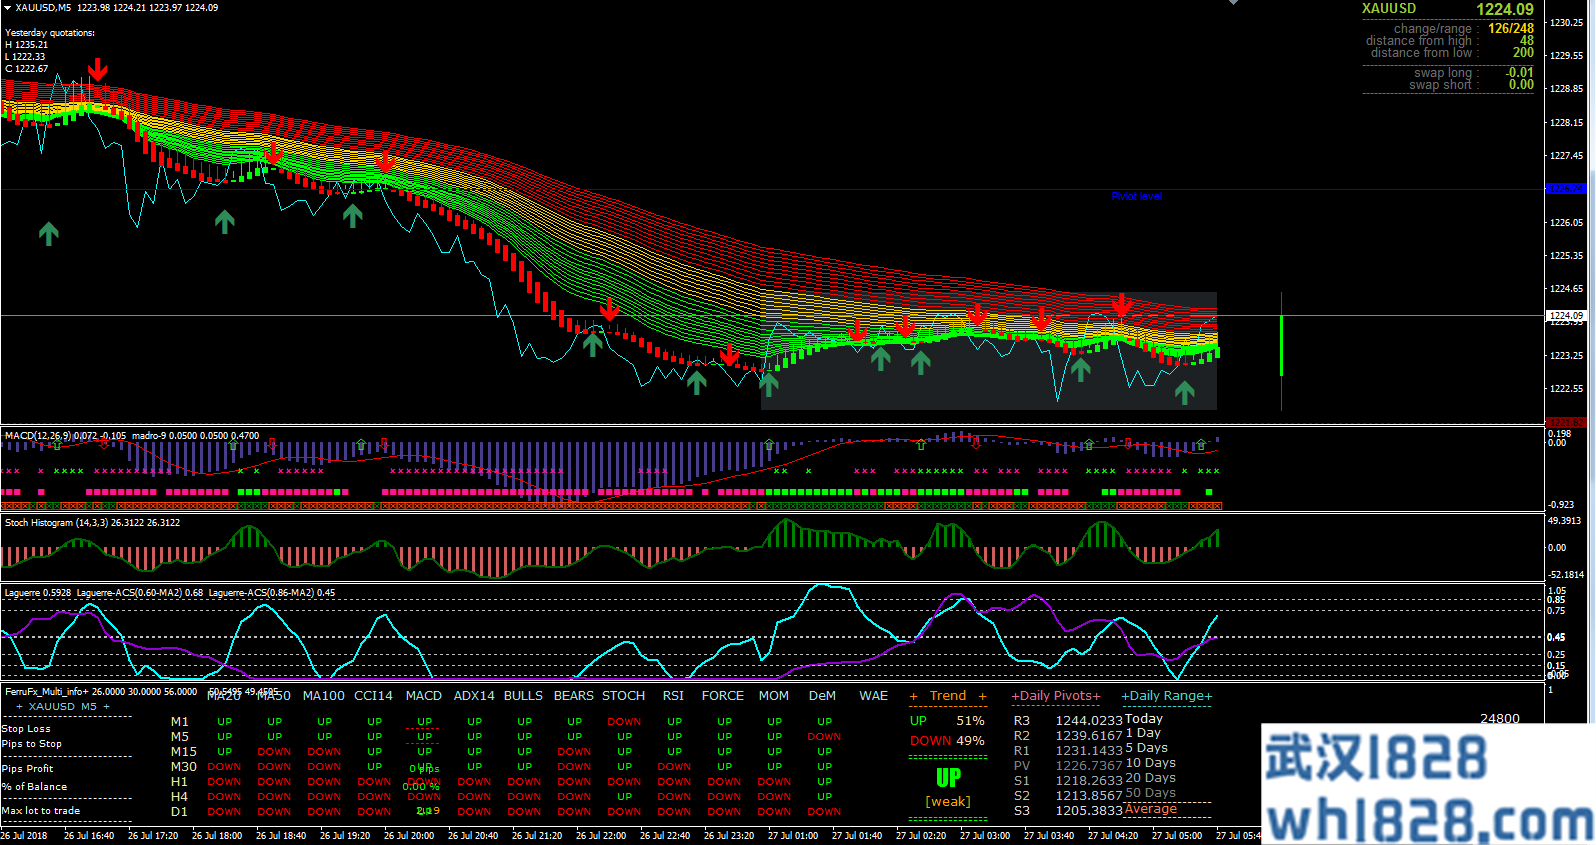1596x845 pixels.
Task: Click the S3 pivot value 1205.3833
Action: pyautogui.click(x=1089, y=811)
